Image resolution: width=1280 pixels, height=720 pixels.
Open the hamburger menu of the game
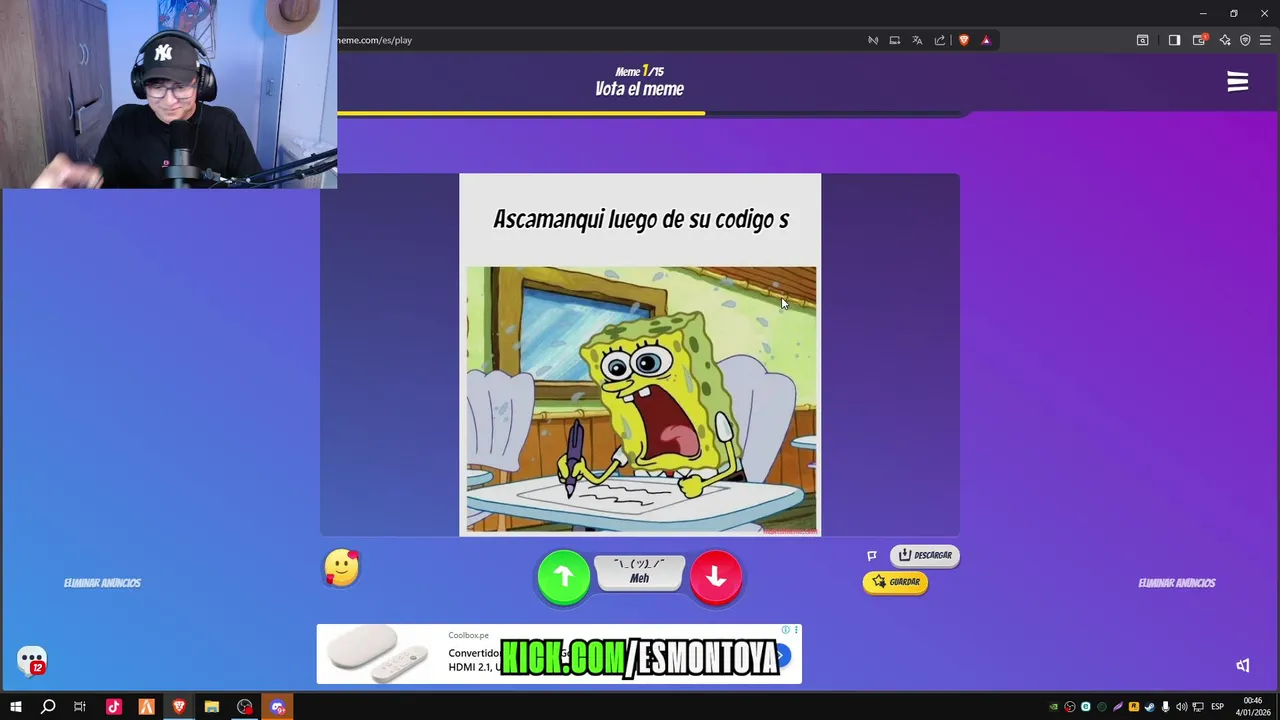[1238, 82]
